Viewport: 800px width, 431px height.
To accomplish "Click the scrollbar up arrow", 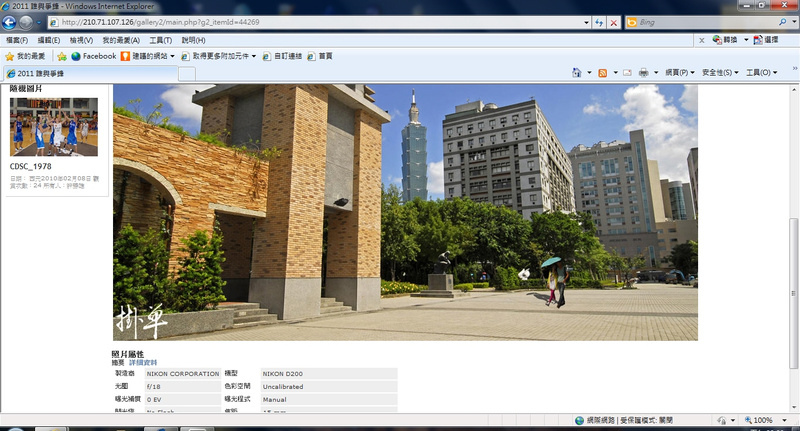I will point(793,89).
